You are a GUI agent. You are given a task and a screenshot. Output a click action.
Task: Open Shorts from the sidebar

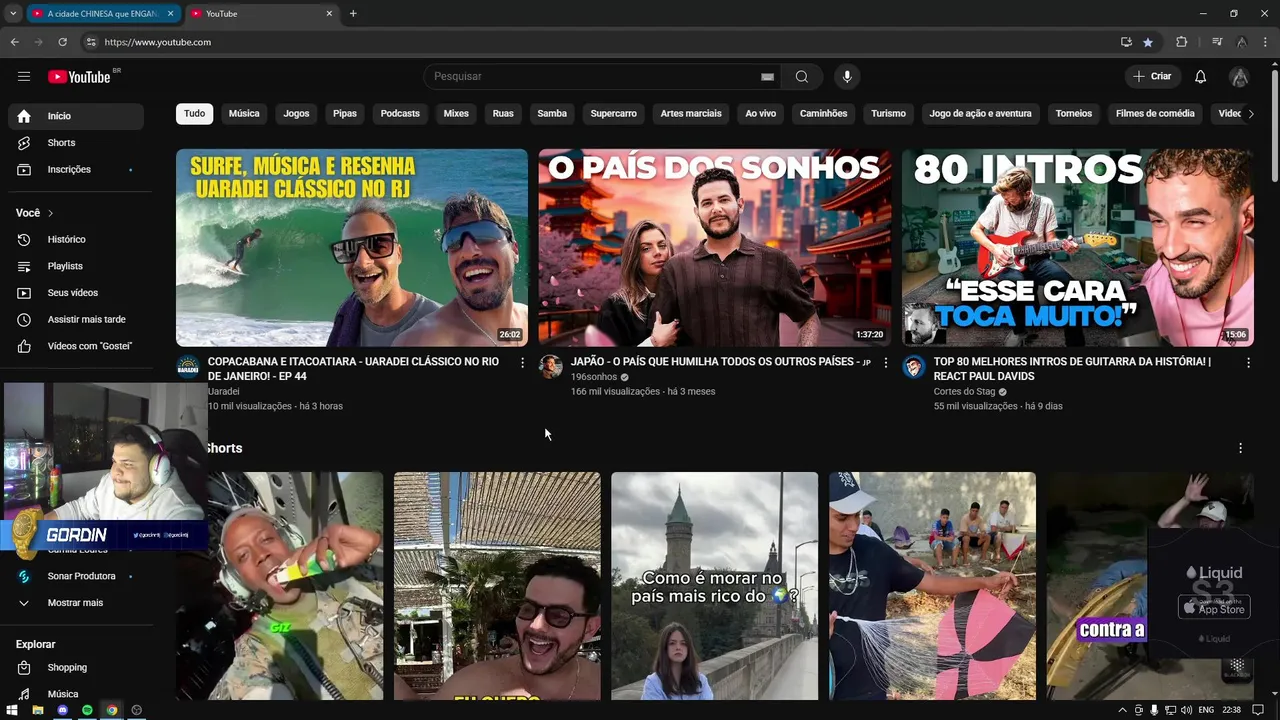pyautogui.click(x=76, y=143)
